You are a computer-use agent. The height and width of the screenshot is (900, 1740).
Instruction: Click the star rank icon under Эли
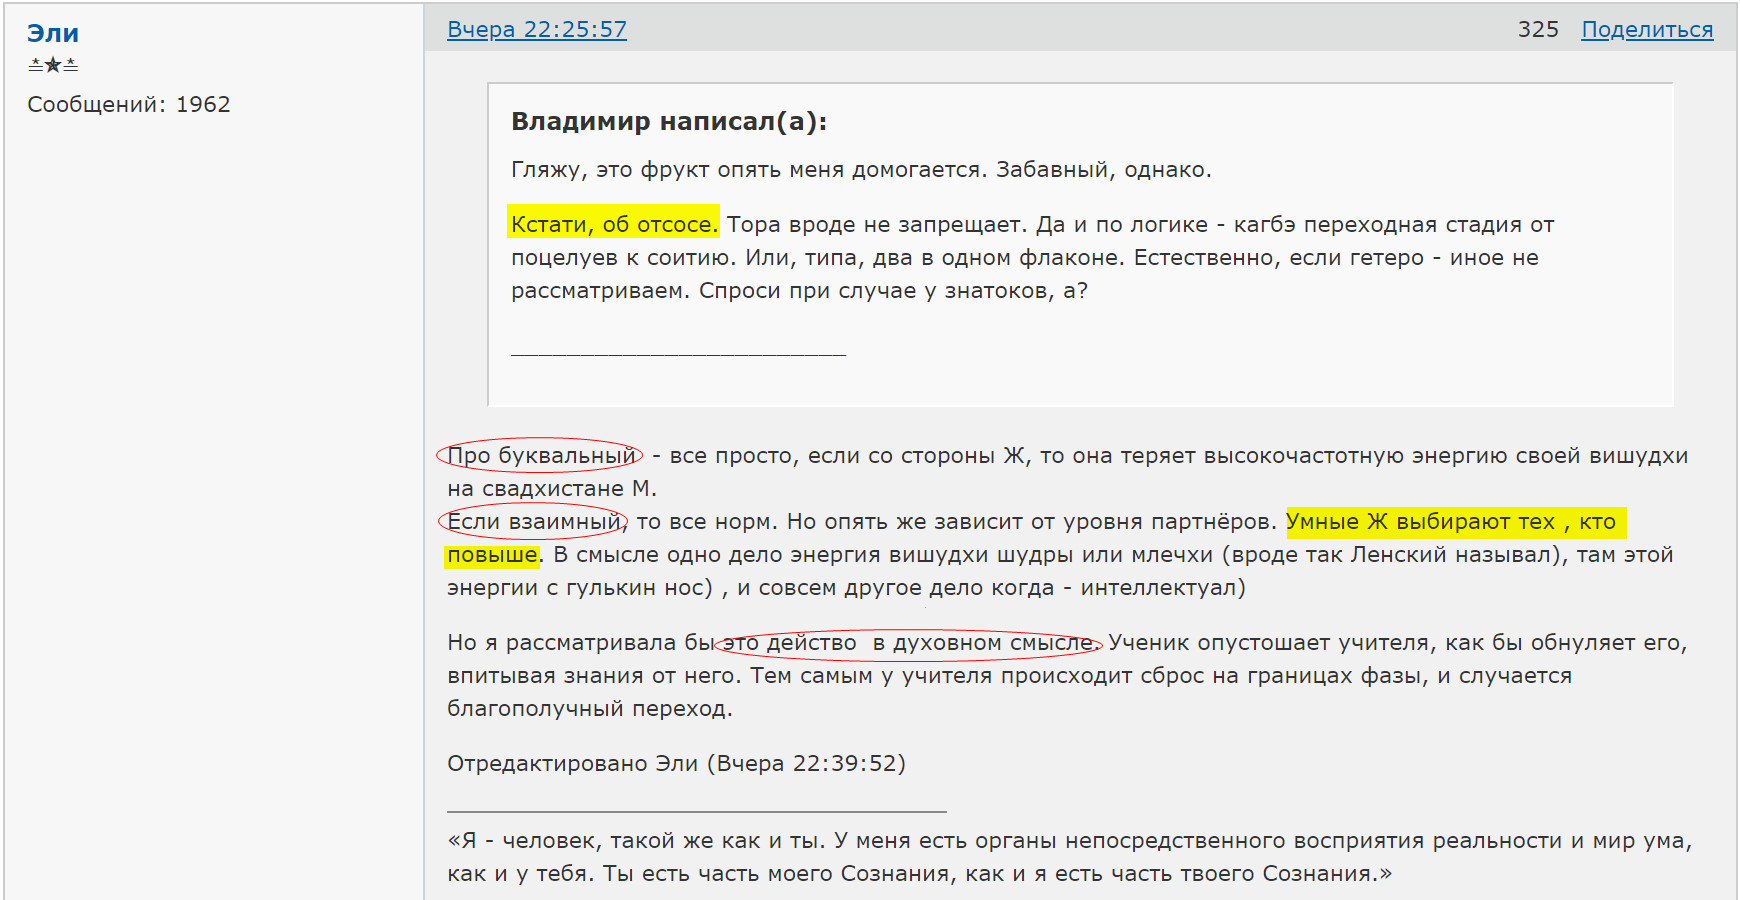pyautogui.click(x=51, y=63)
